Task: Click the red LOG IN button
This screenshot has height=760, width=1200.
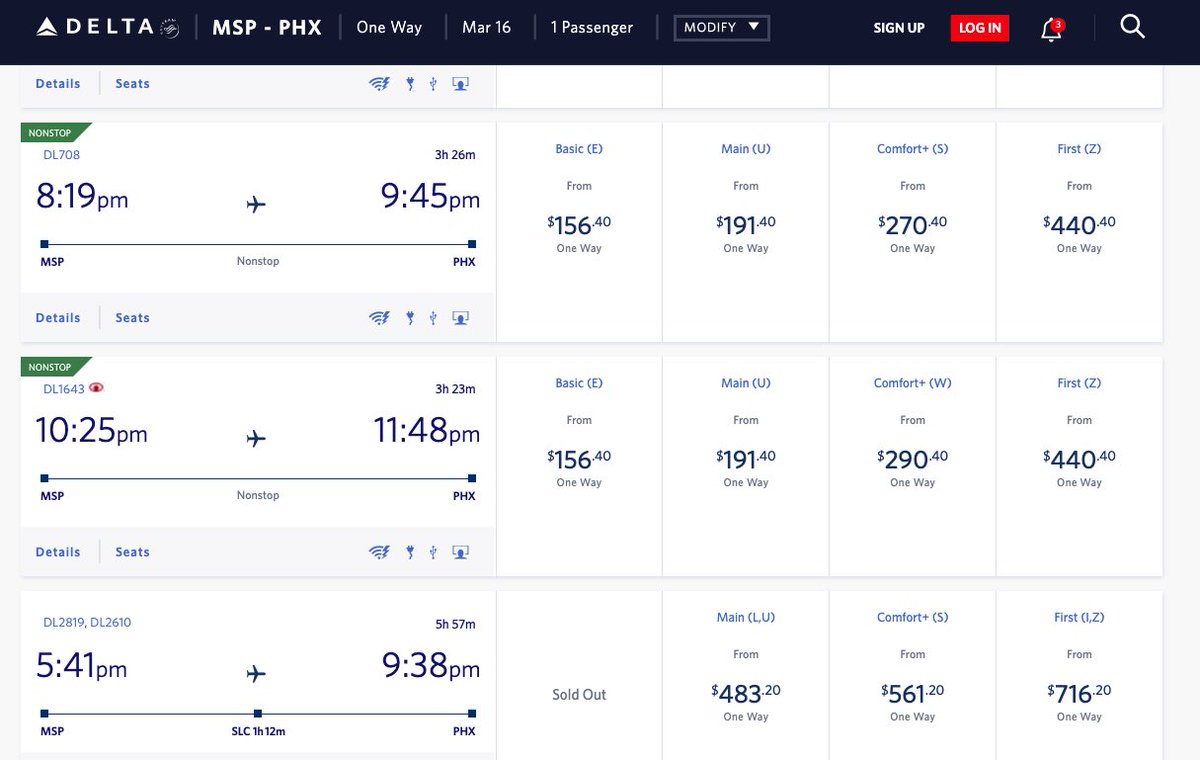Action: tap(980, 28)
